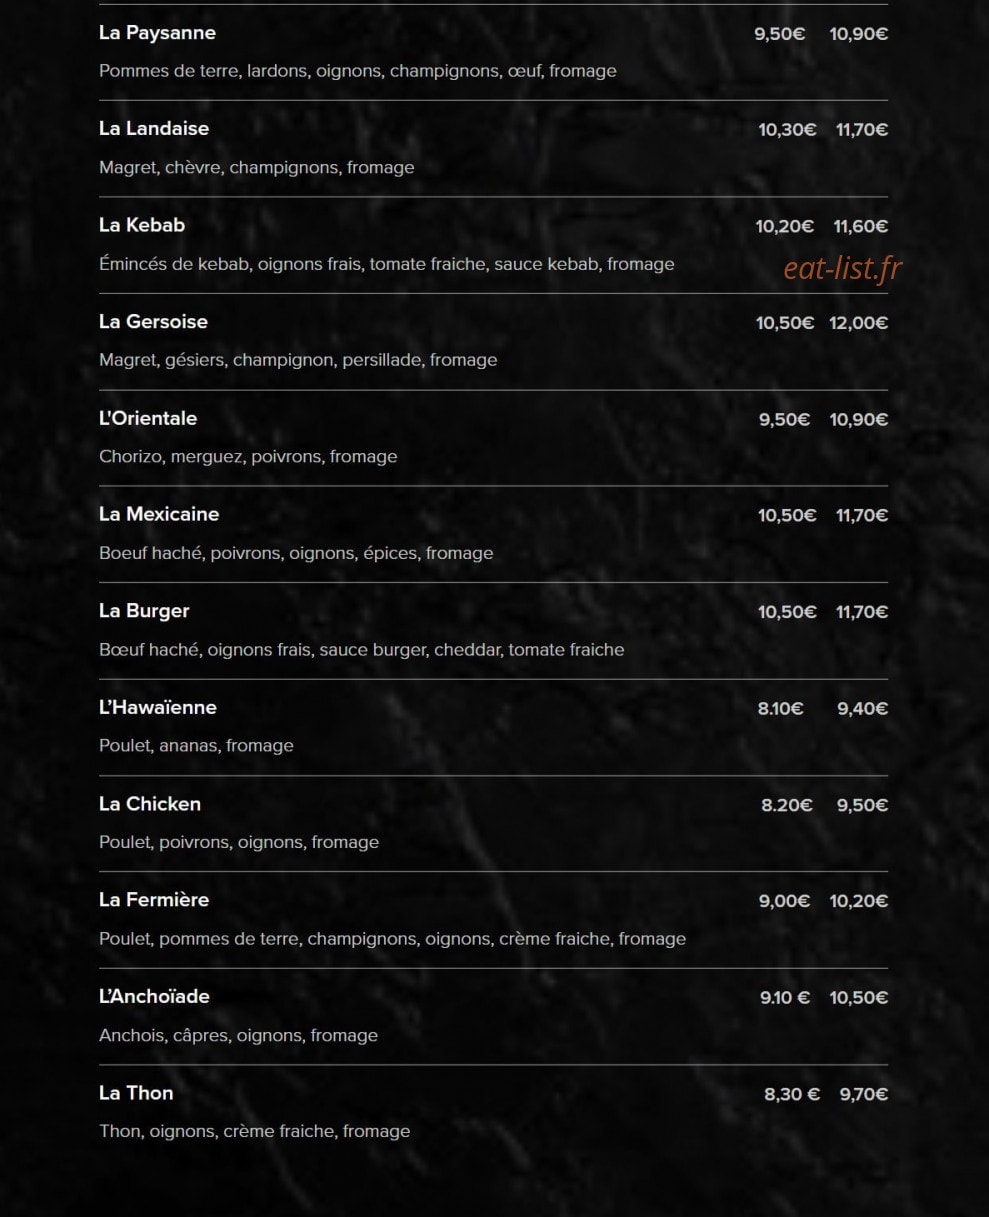Click the 8.20€ price for La Chicken
This screenshot has height=1217, width=989.
coord(786,805)
